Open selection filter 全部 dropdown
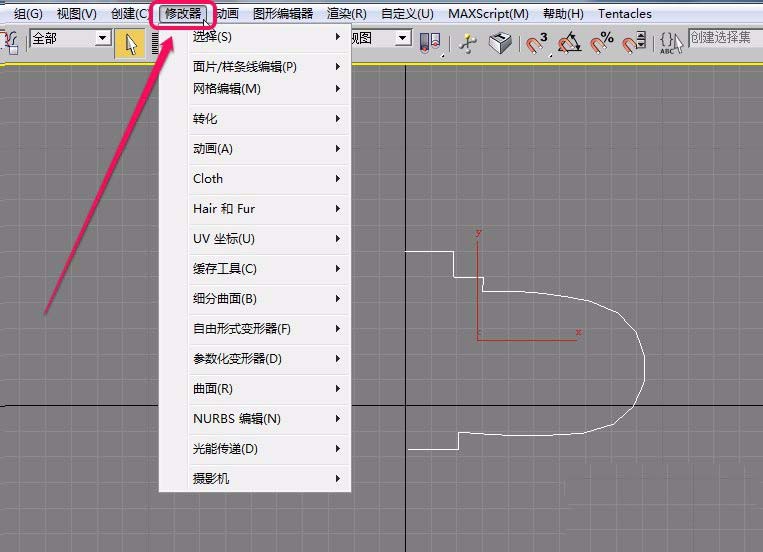This screenshot has width=763, height=552. tap(103, 37)
